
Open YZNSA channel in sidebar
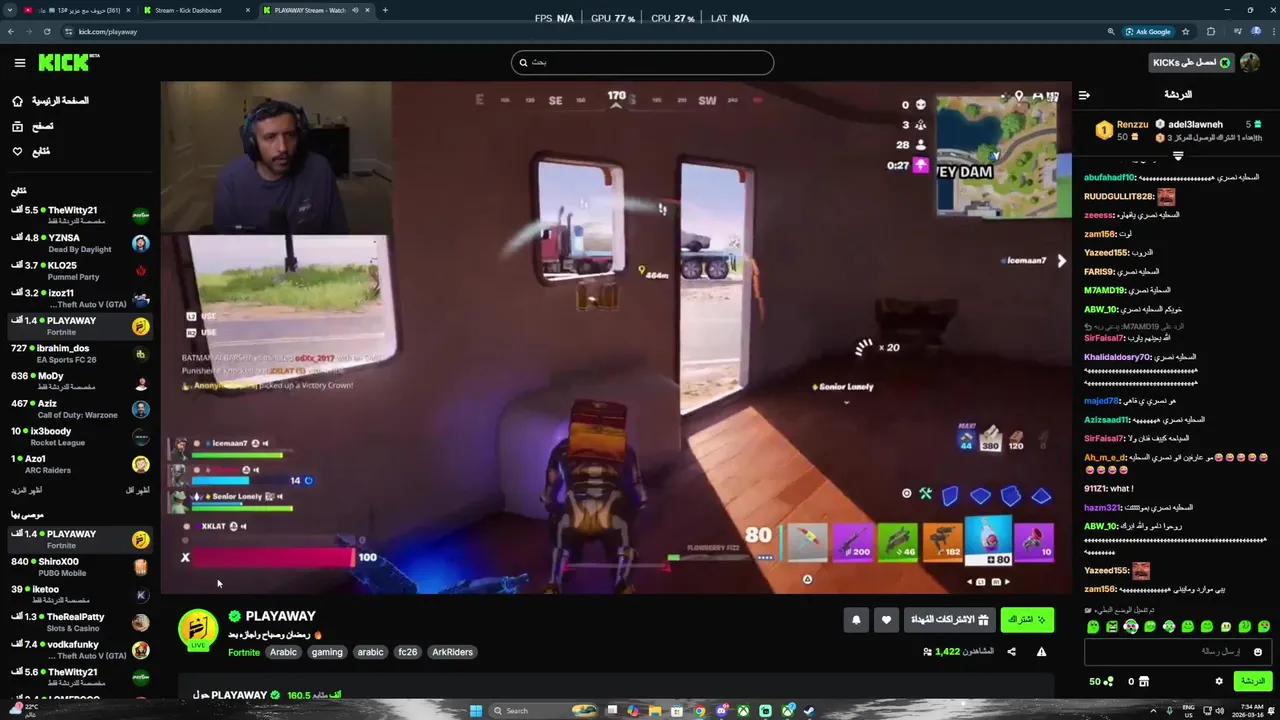click(x=78, y=243)
